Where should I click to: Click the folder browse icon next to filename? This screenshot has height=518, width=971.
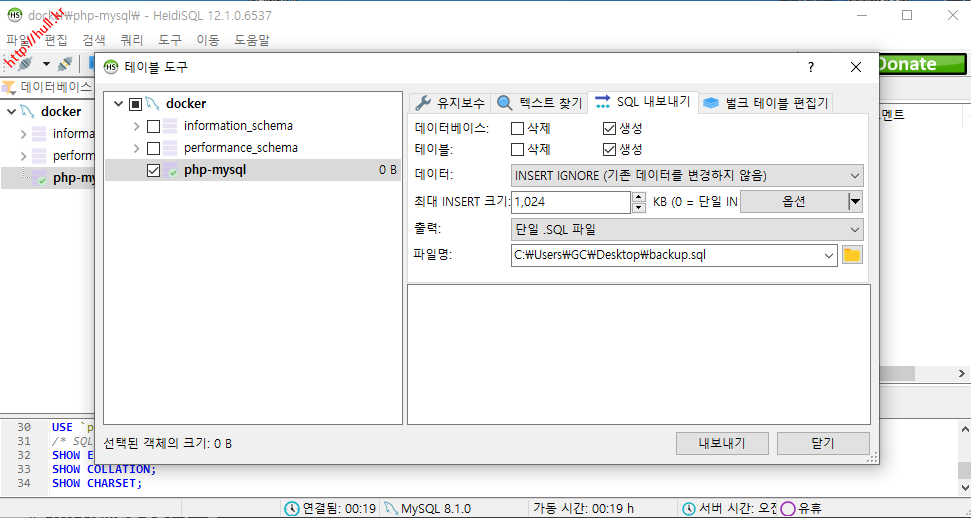tap(851, 255)
